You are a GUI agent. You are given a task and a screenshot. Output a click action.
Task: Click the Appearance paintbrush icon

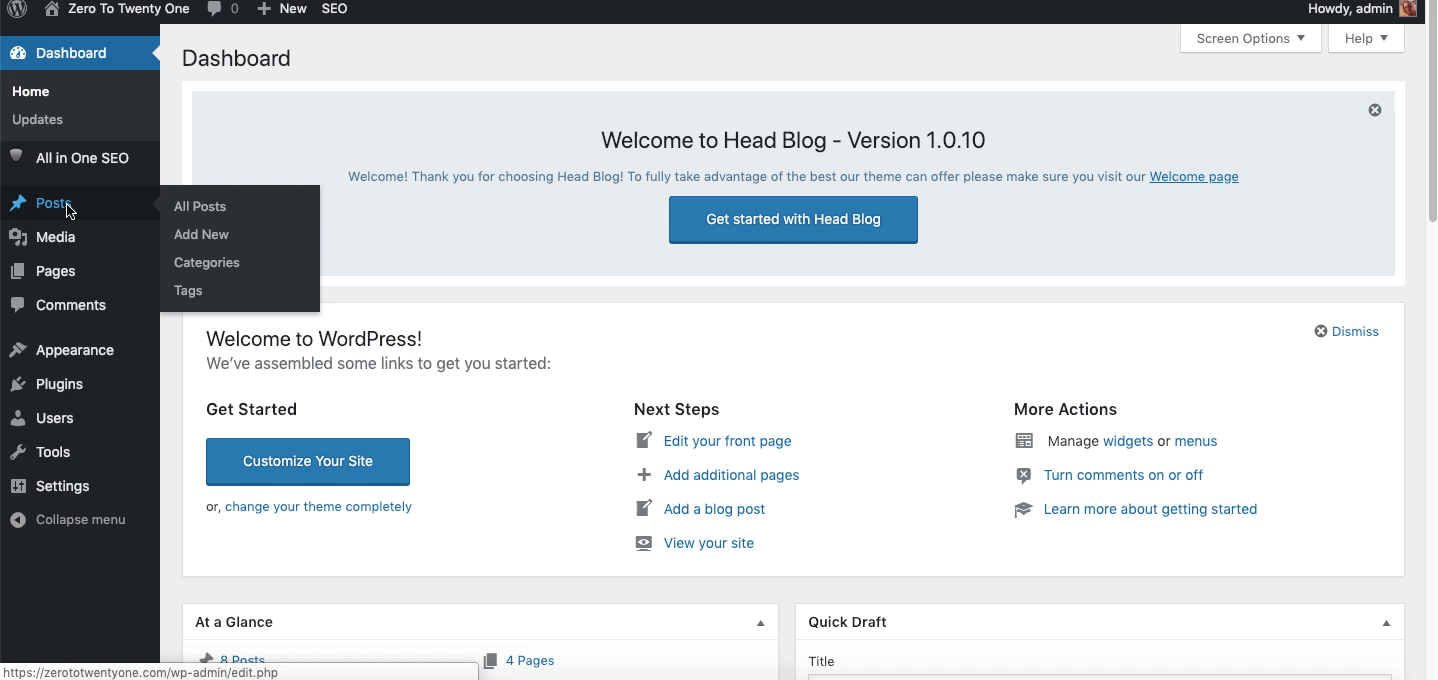pos(18,350)
